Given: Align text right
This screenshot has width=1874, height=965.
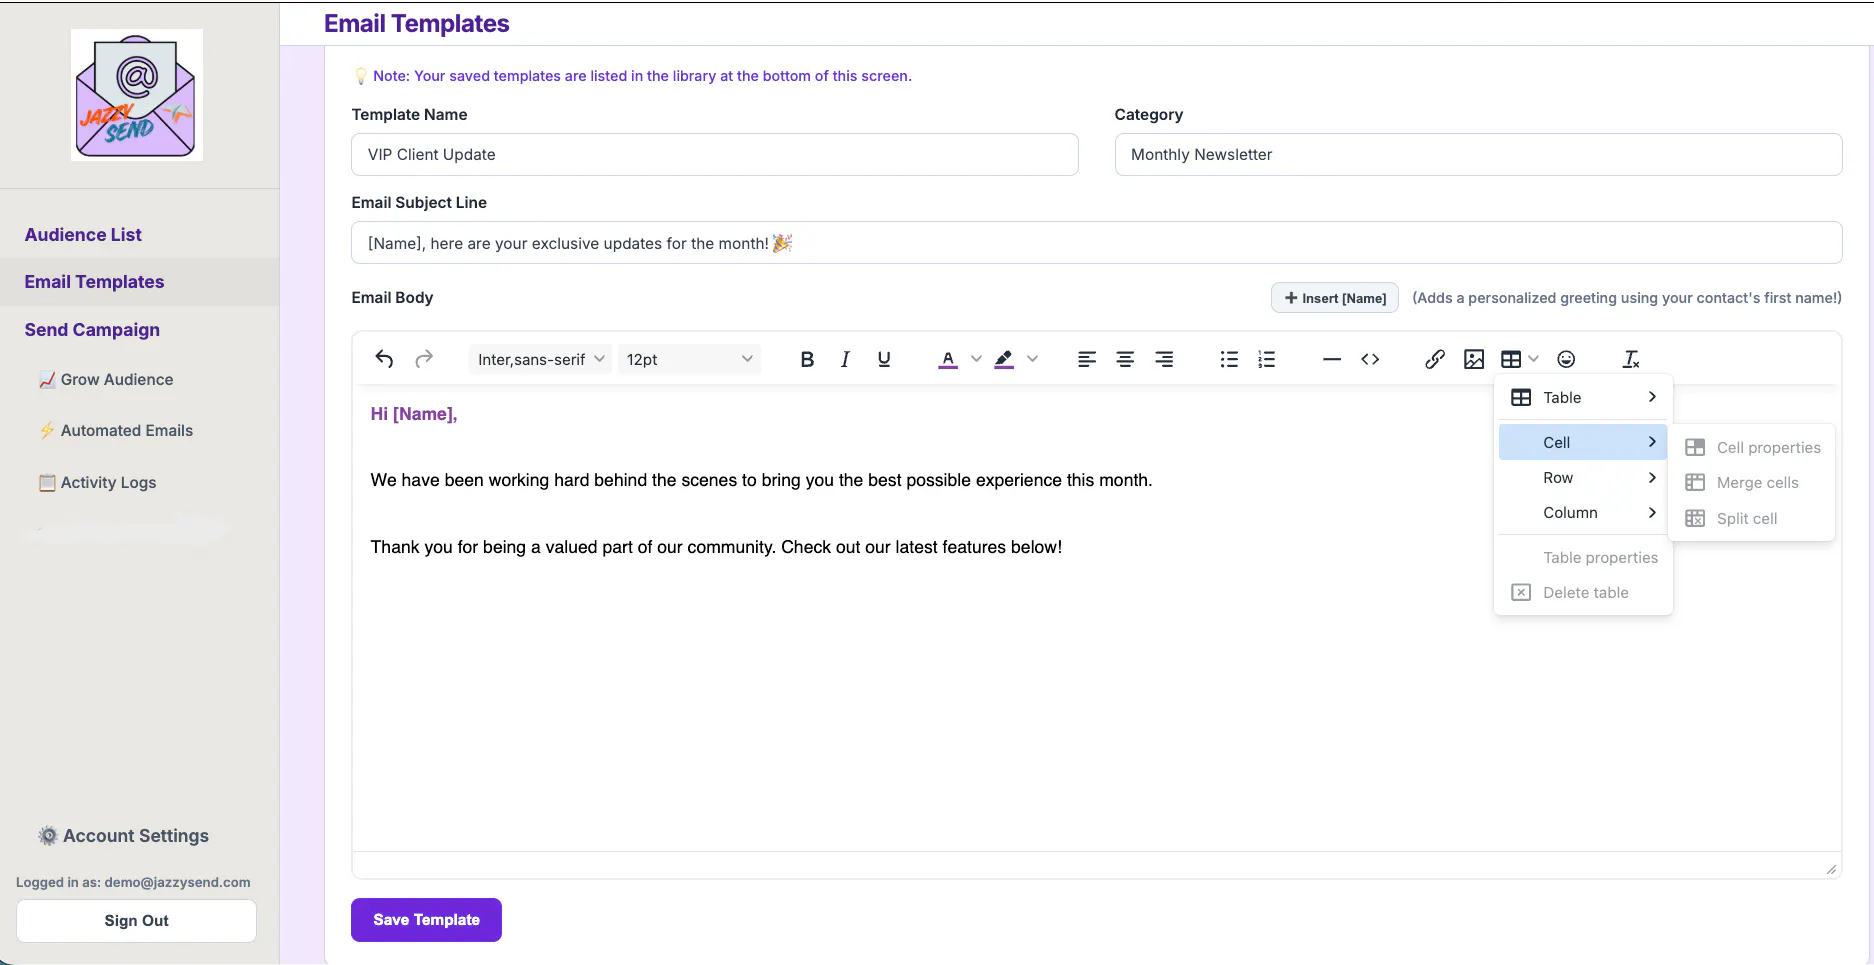Looking at the screenshot, I should point(1164,359).
